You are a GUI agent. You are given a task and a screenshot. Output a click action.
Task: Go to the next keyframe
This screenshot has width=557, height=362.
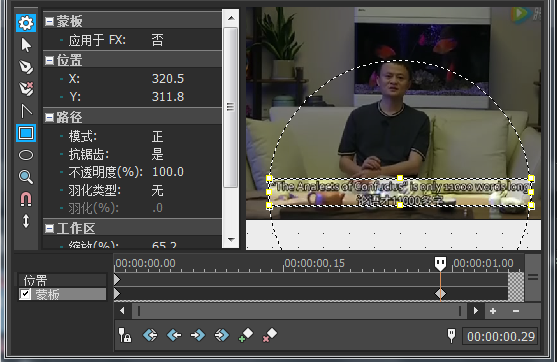pos(198,335)
